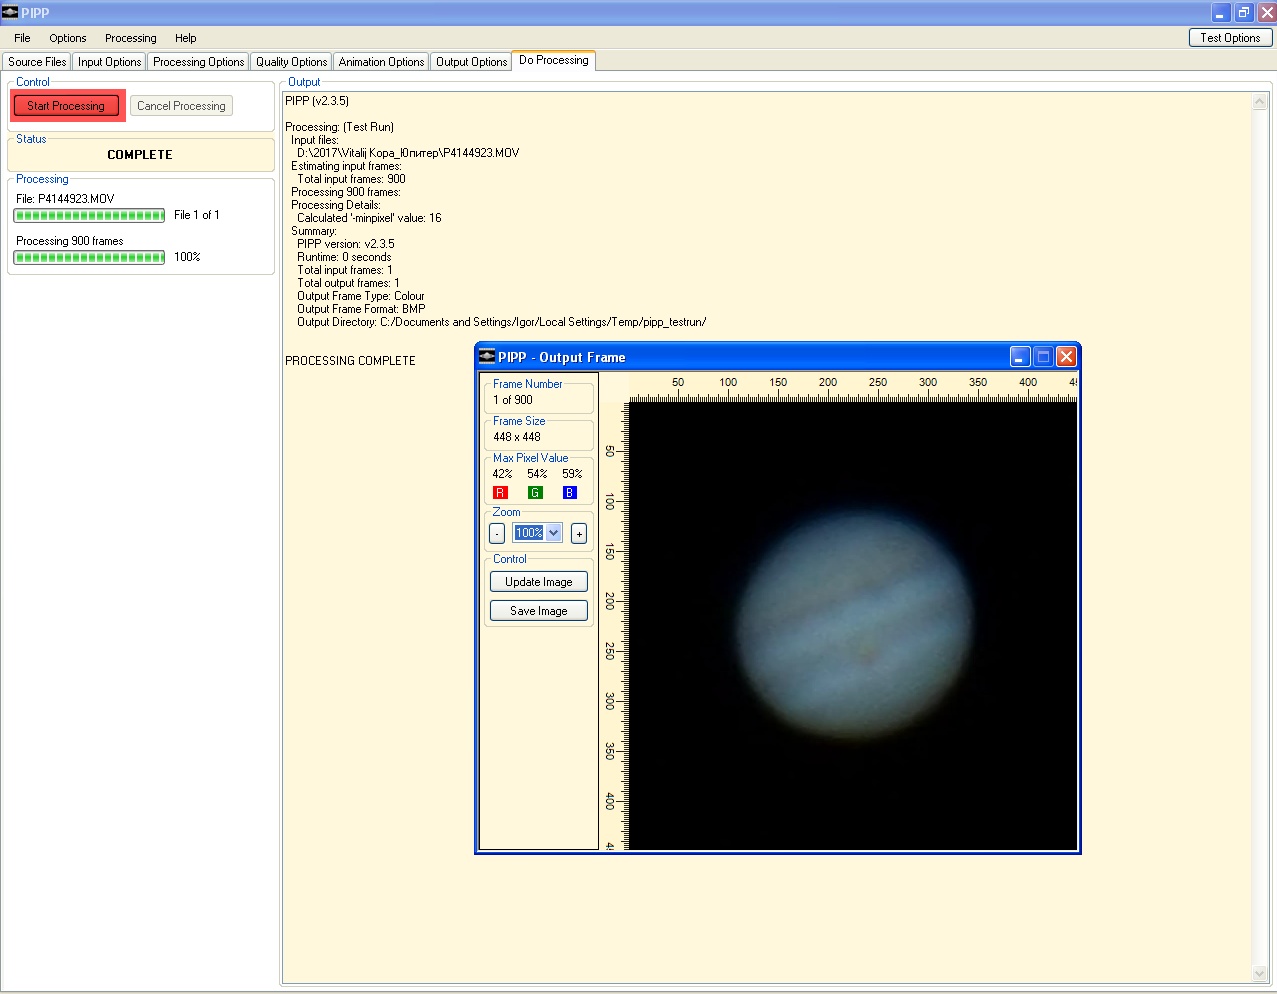This screenshot has height=994, width=1277.
Task: Click Update Image button
Action: pyautogui.click(x=538, y=582)
